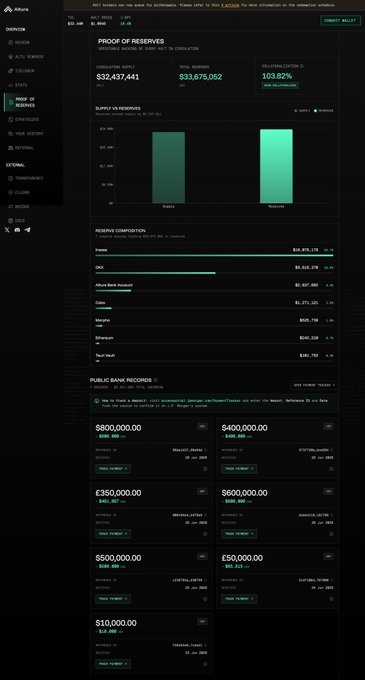Open Docs via its sidebar icon
Screen dimensions: 365x680
pos(11,221)
